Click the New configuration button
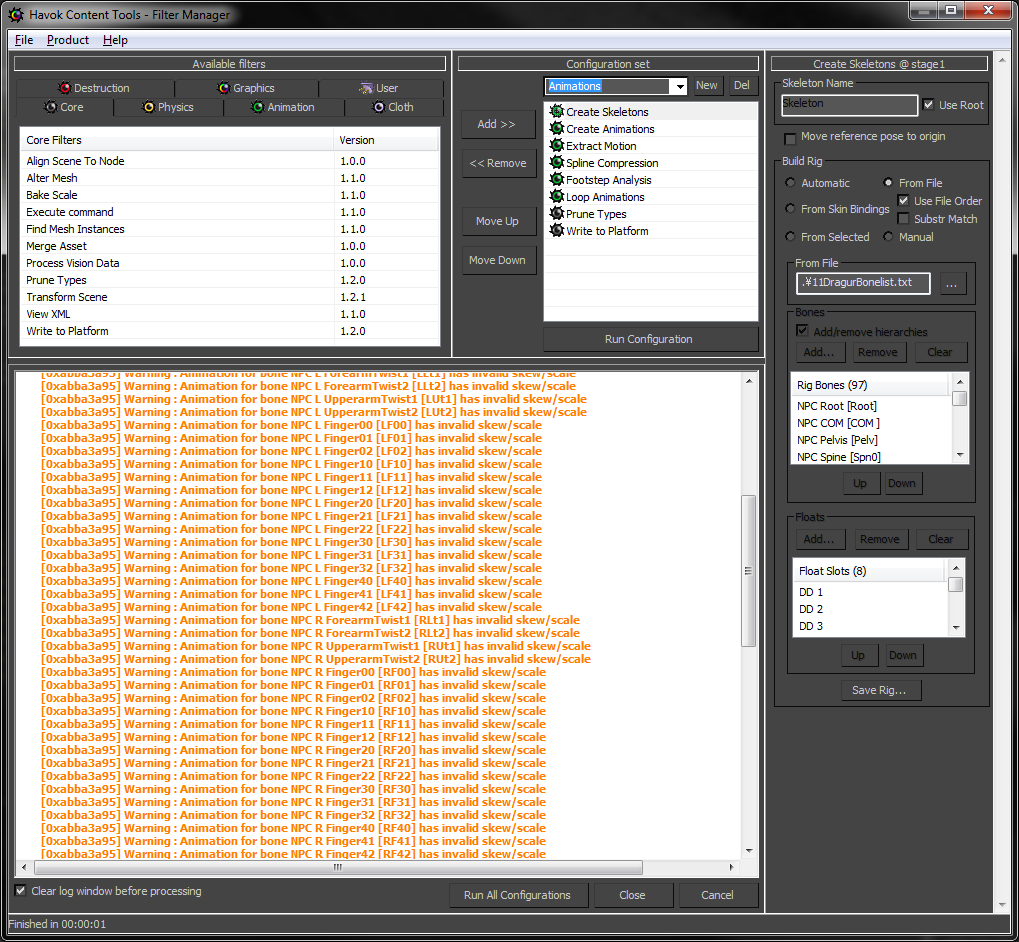Image resolution: width=1019 pixels, height=942 pixels. coord(706,86)
